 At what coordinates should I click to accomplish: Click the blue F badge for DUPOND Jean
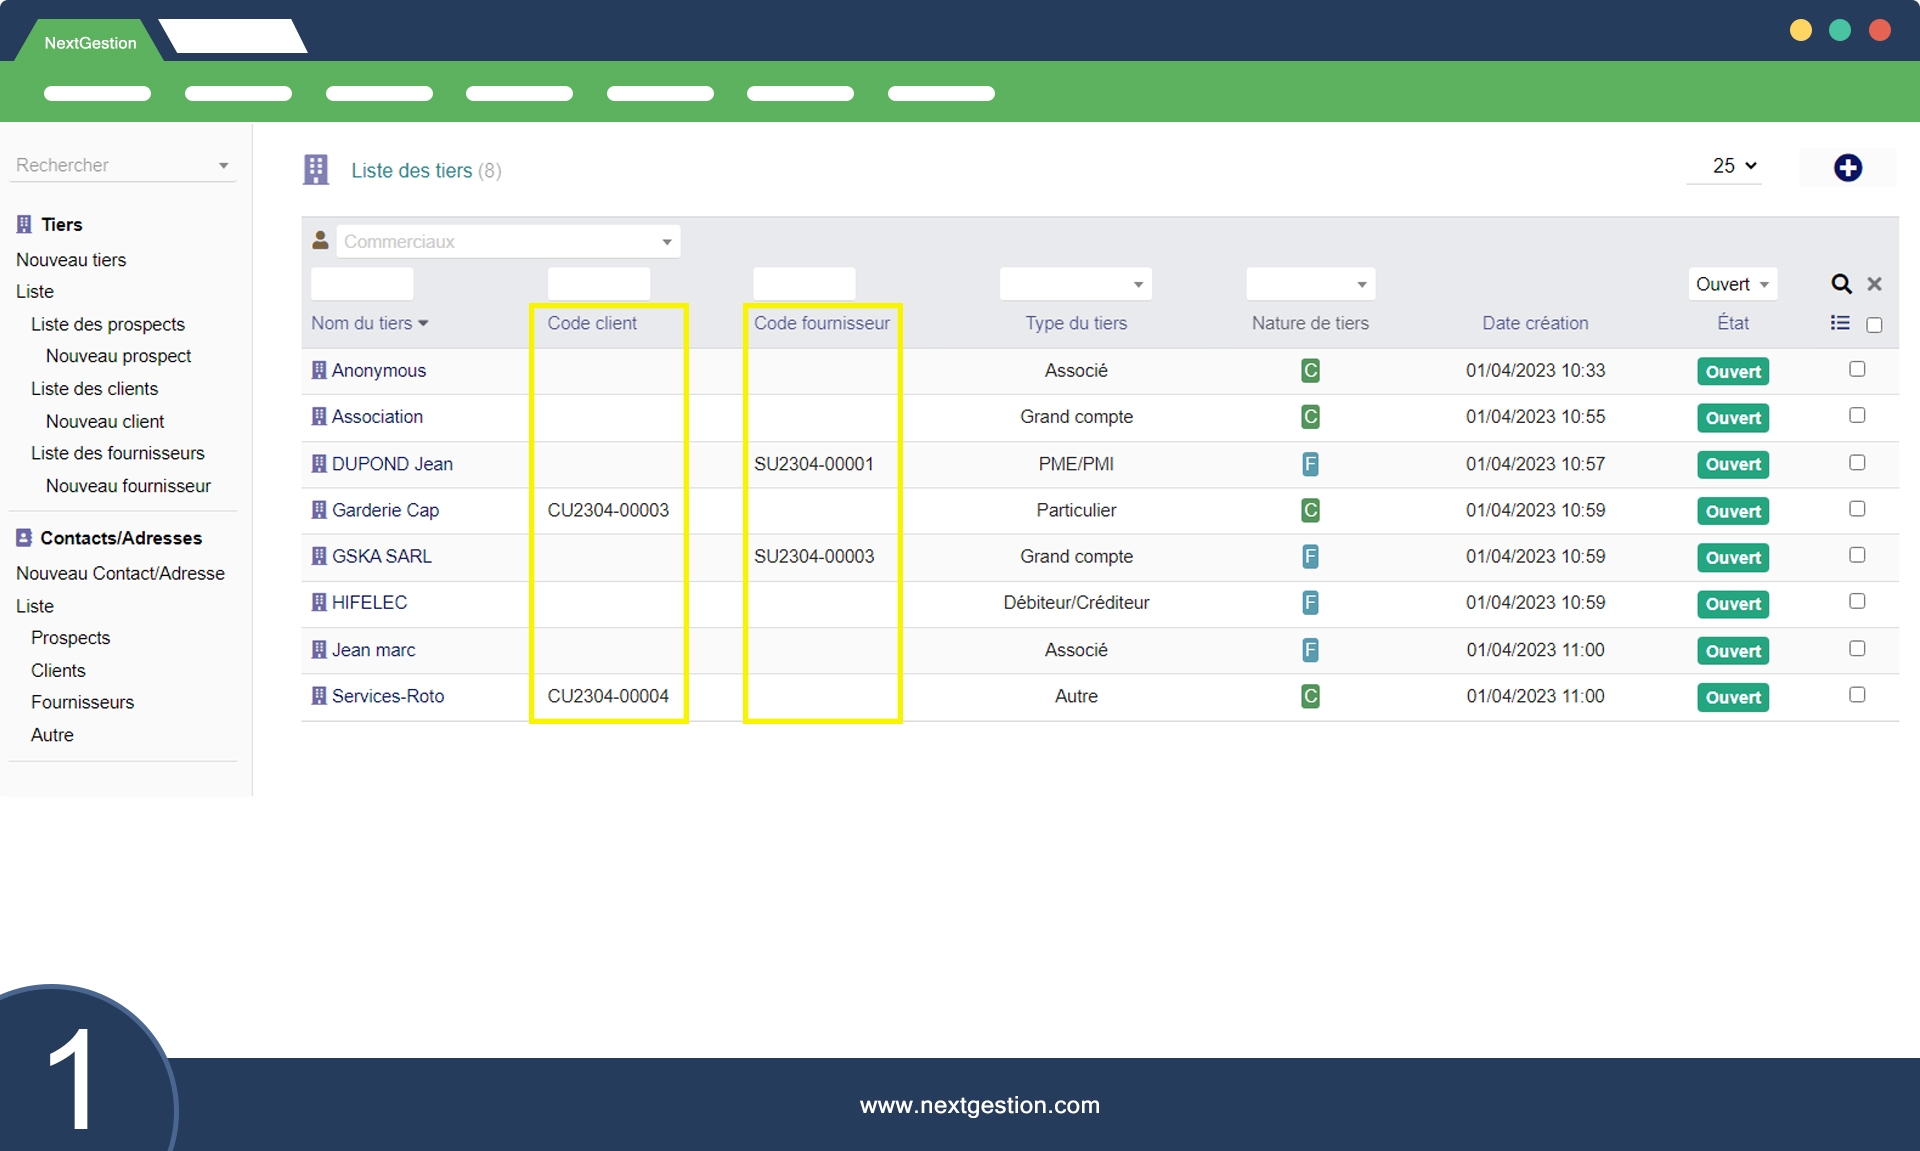click(1310, 464)
